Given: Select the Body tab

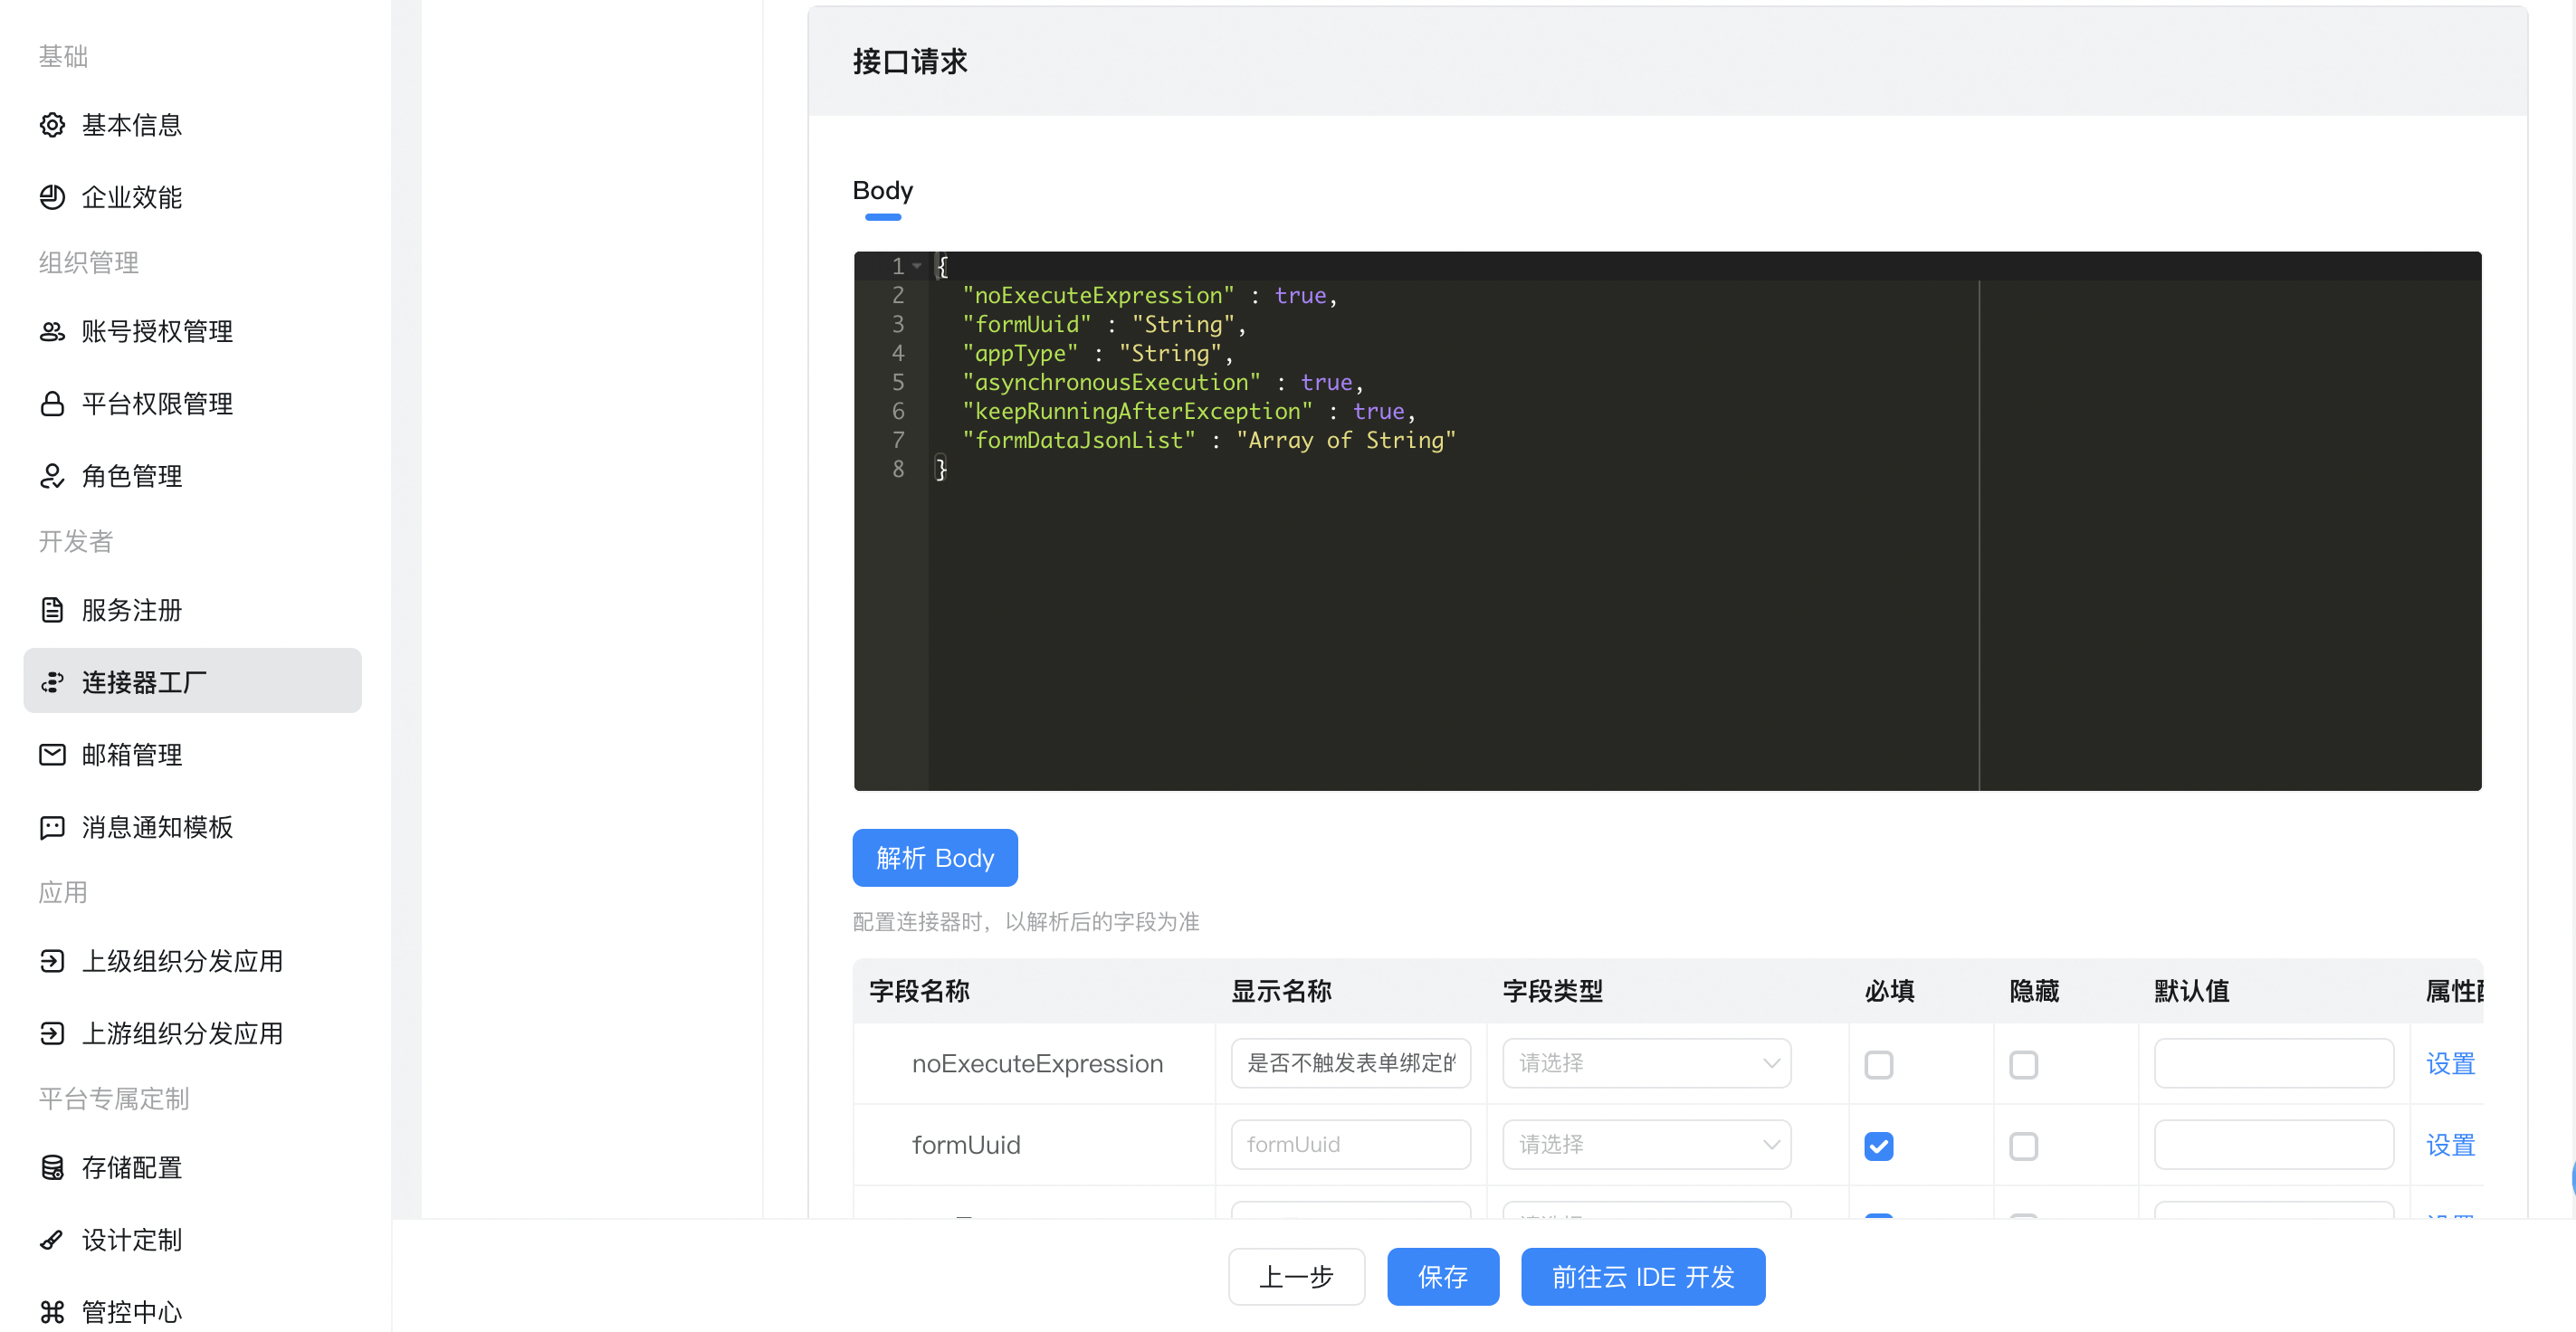Looking at the screenshot, I should [x=882, y=190].
